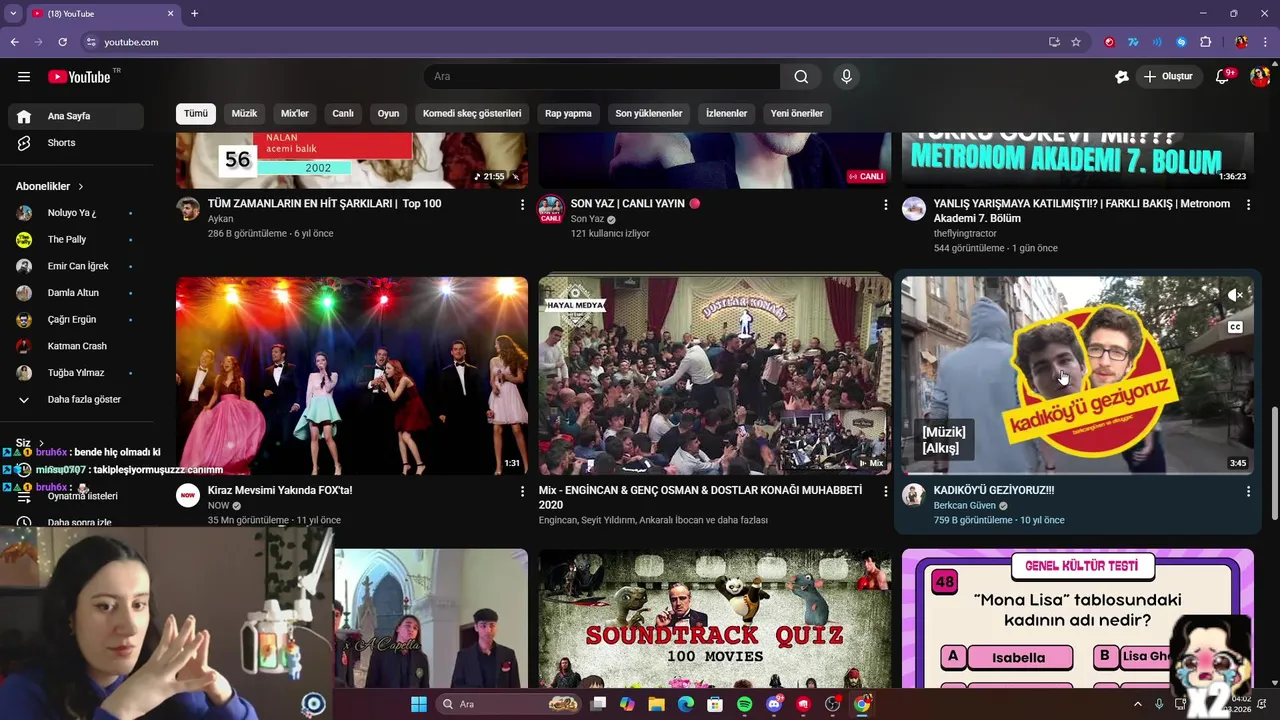Start voice search with the microphone
1280x720 pixels.
pyautogui.click(x=846, y=77)
